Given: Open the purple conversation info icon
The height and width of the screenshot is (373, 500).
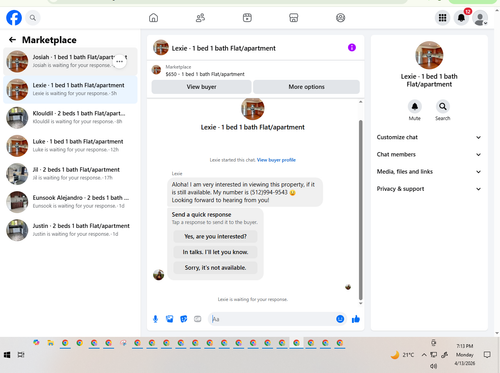Looking at the screenshot, I should [352, 48].
